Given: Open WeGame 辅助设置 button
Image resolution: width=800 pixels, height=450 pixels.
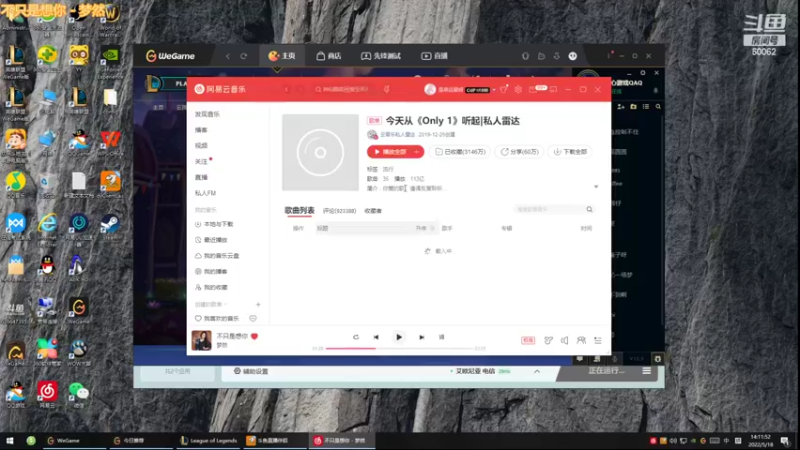Looking at the screenshot, I should click(251, 371).
